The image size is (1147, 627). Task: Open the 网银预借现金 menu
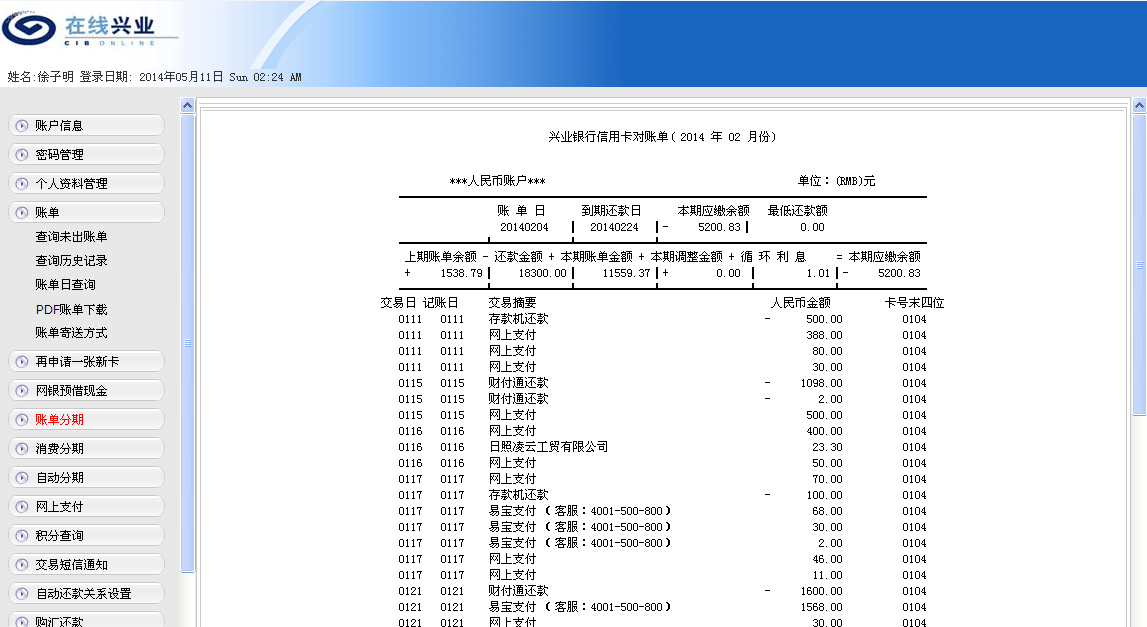pyautogui.click(x=86, y=391)
